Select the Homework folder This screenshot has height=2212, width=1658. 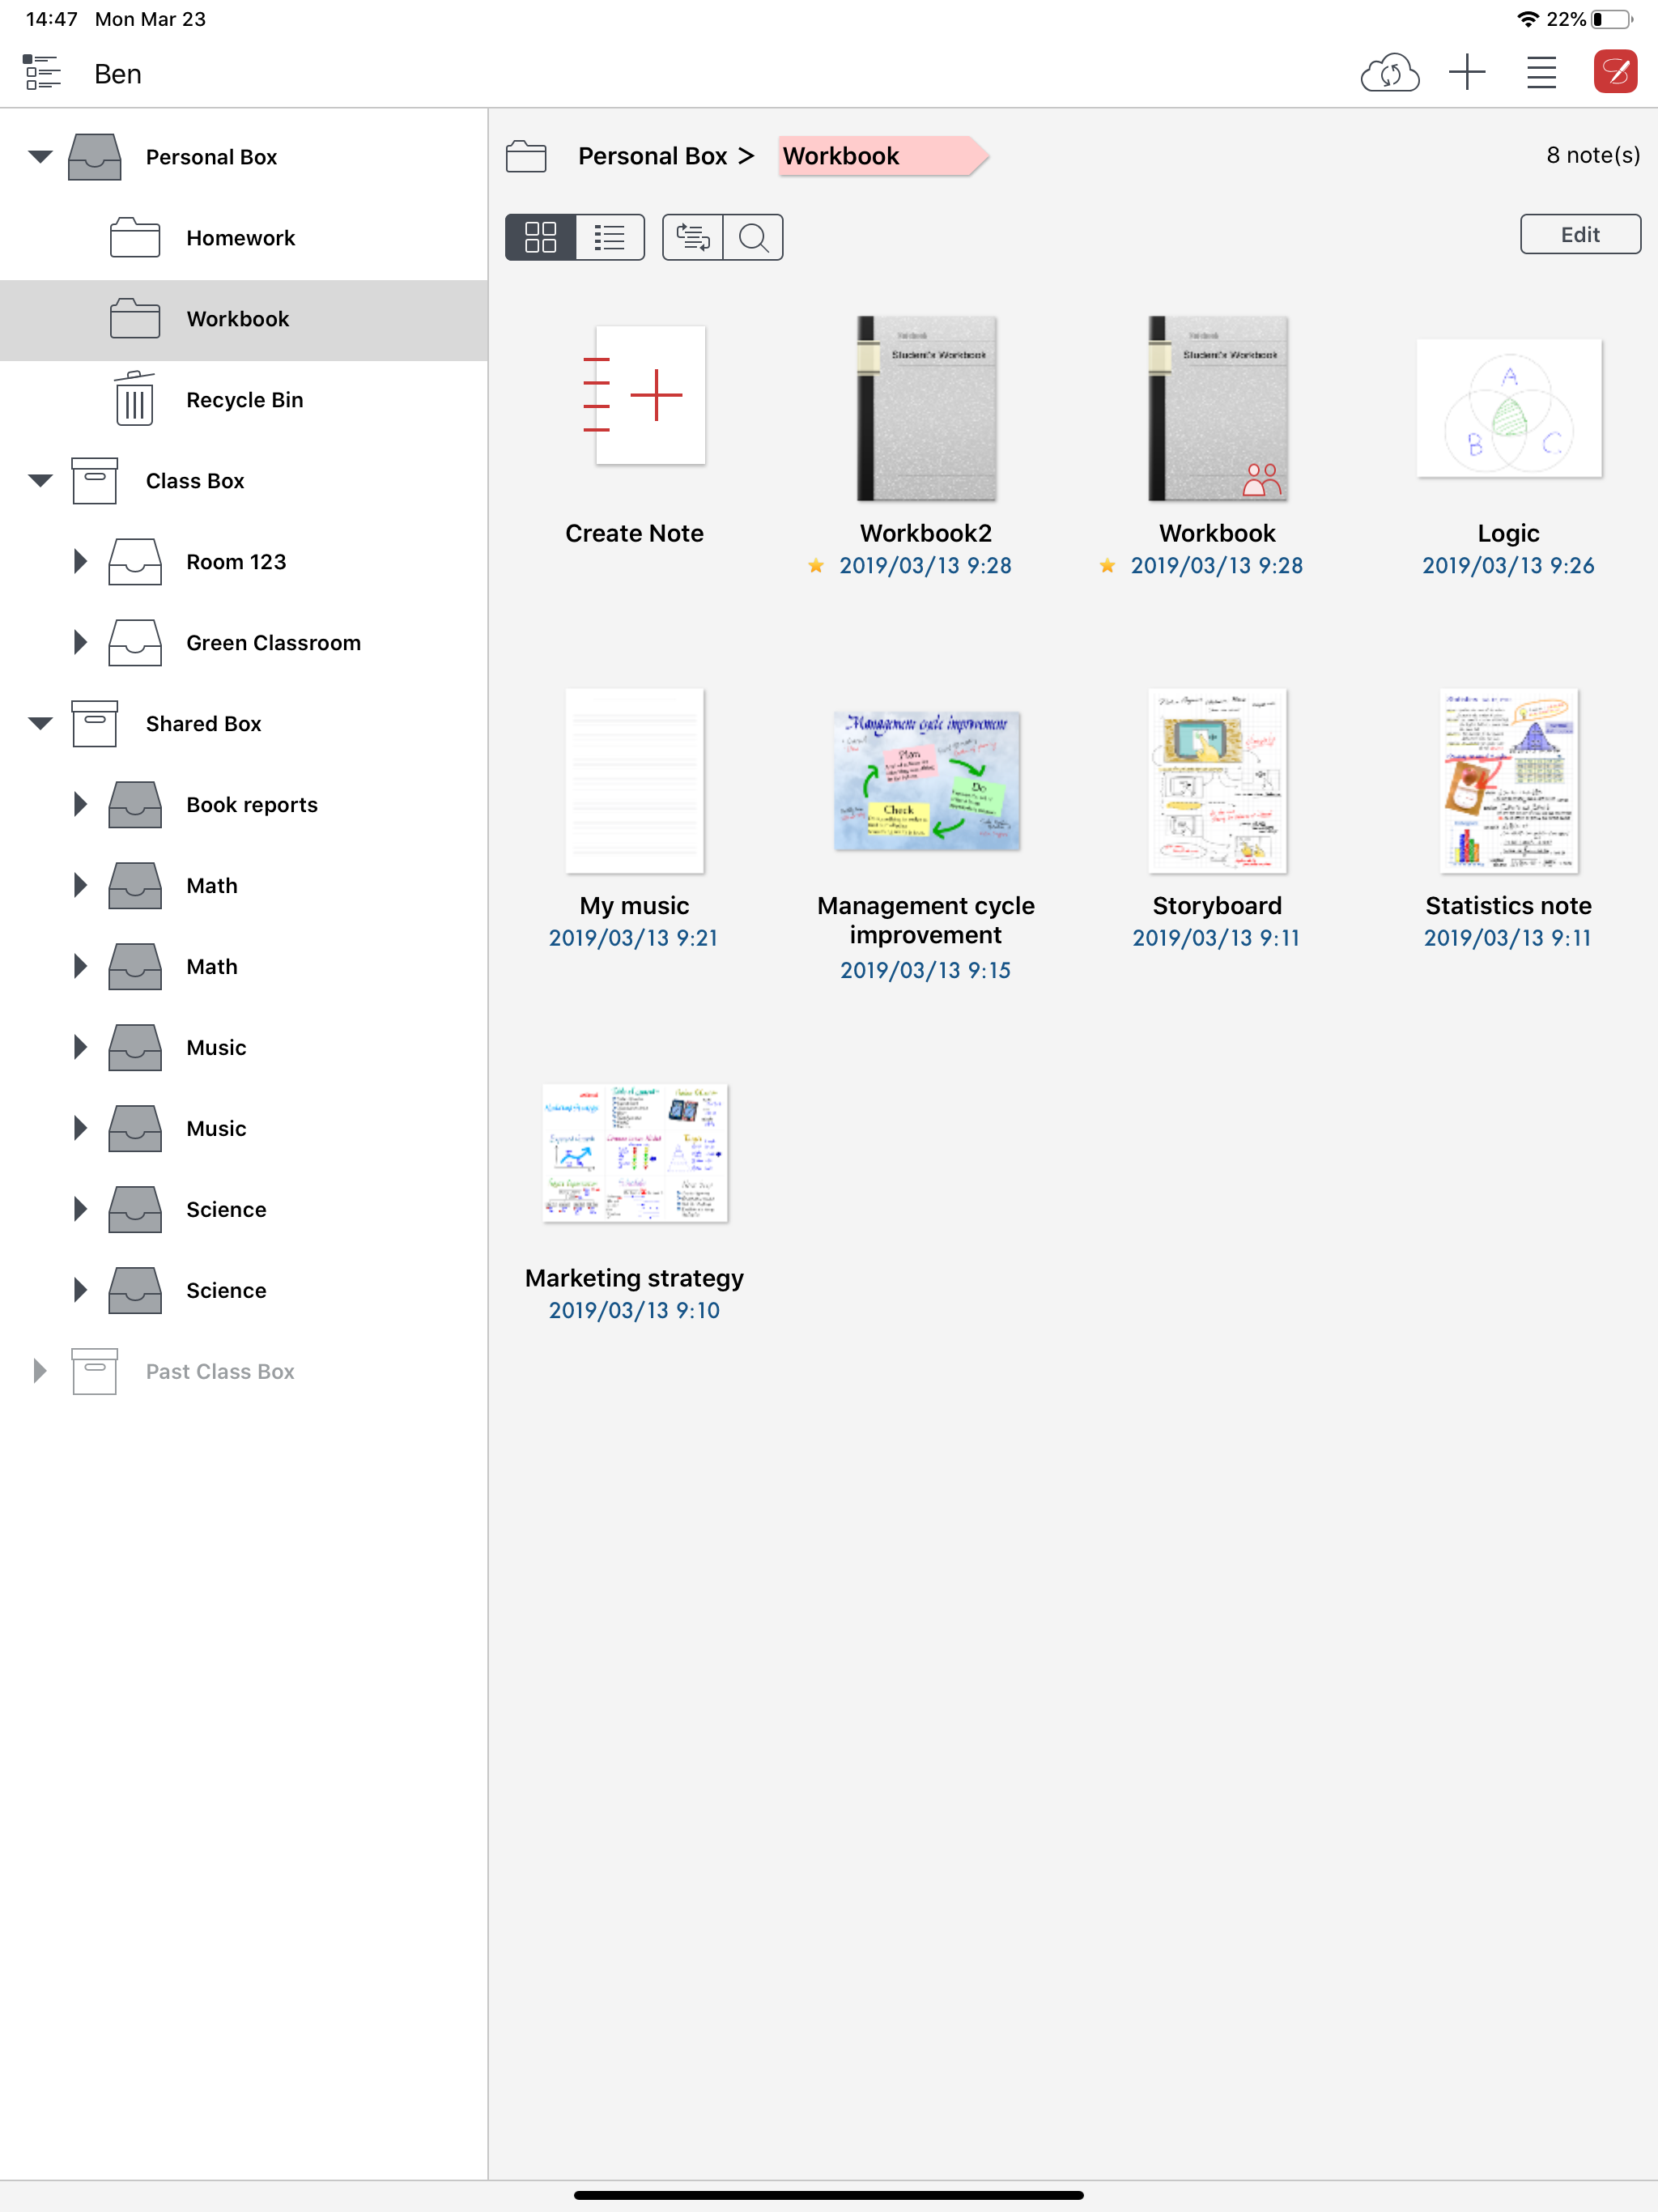240,238
